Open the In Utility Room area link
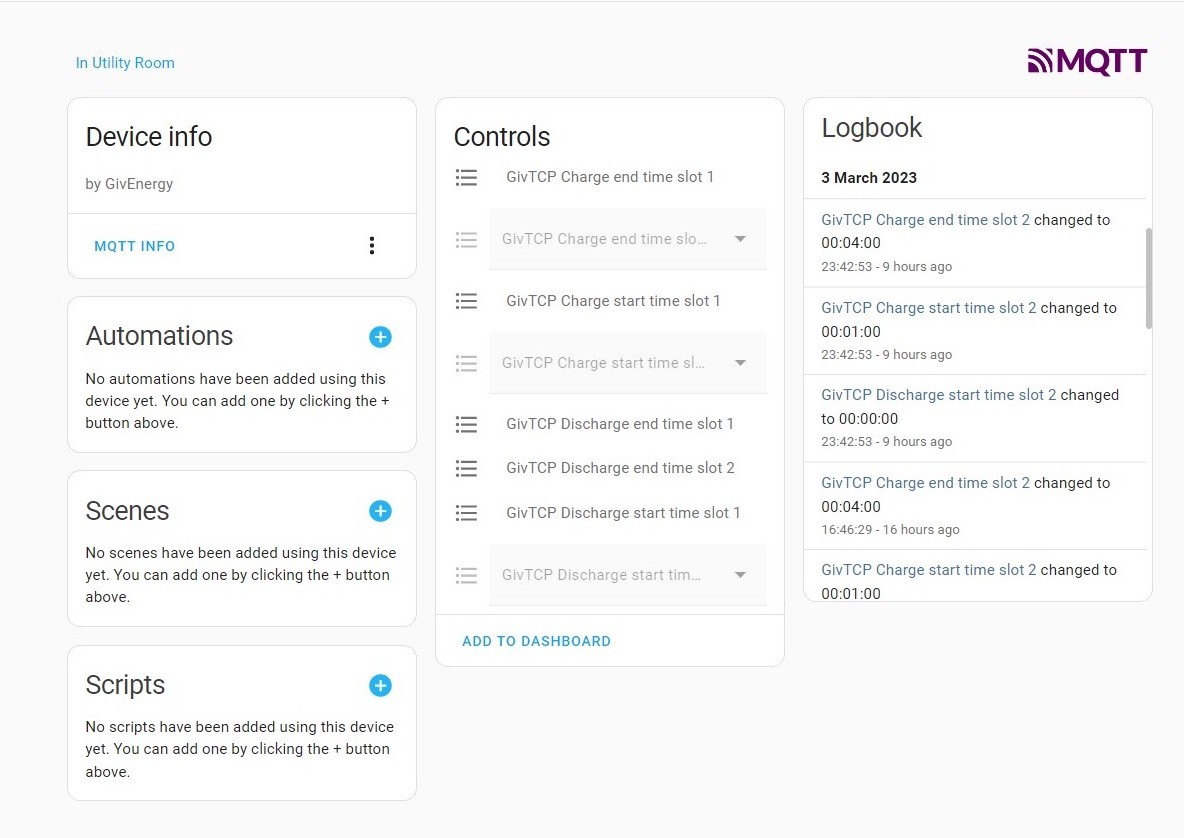The image size is (1184, 838). (x=125, y=63)
